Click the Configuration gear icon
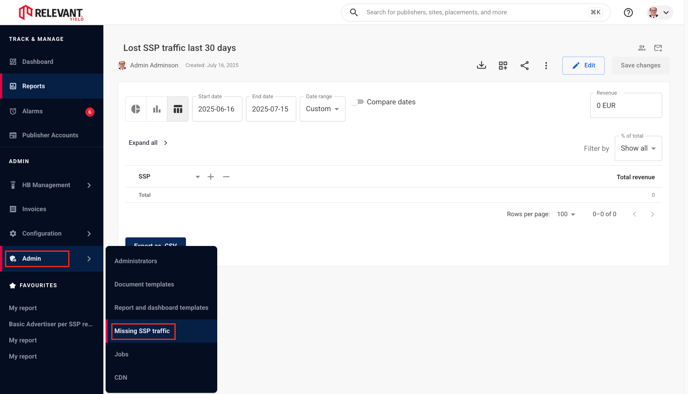 point(13,233)
